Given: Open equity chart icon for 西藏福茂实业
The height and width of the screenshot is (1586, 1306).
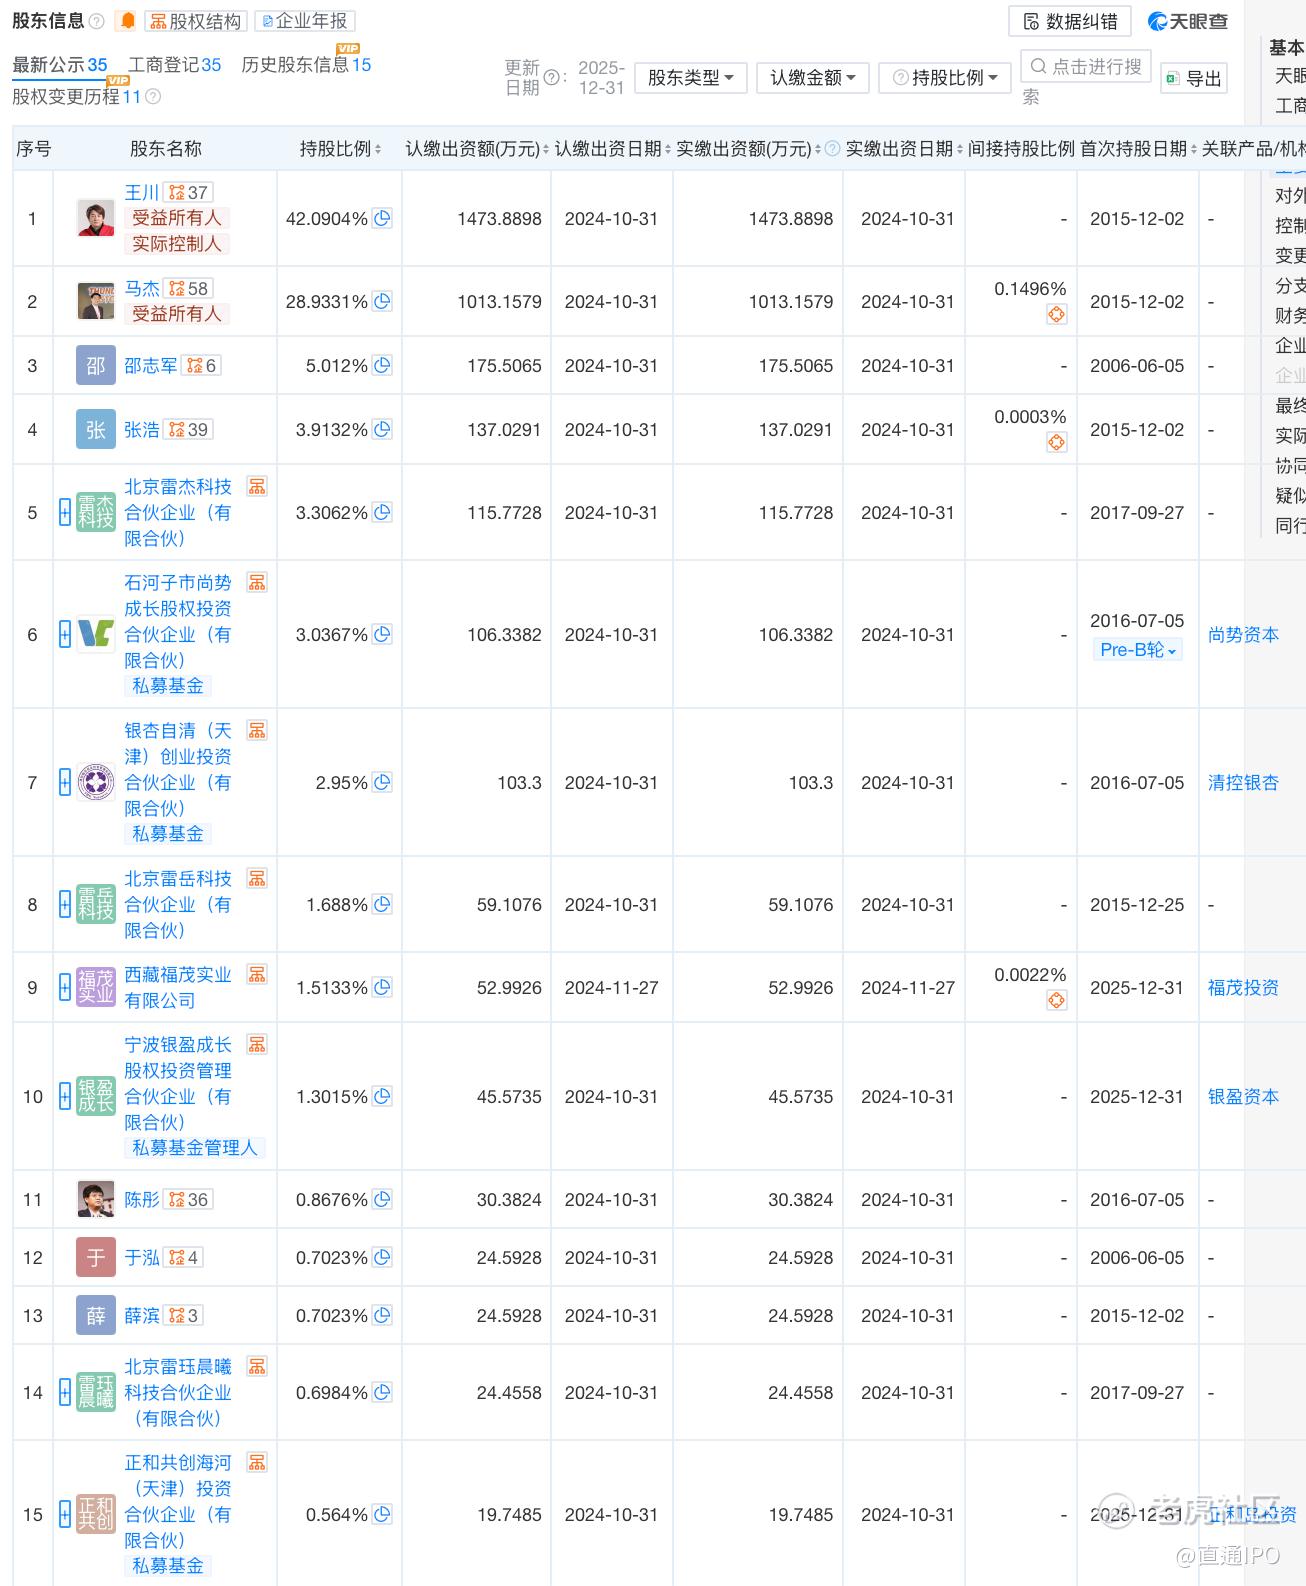Looking at the screenshot, I should coord(257,975).
